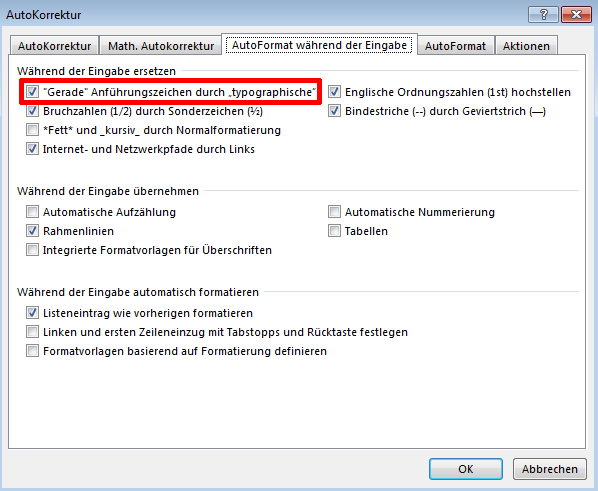Close the AutoKorrektur dialog
Screen dimensions: 598x491
[x=576, y=15]
